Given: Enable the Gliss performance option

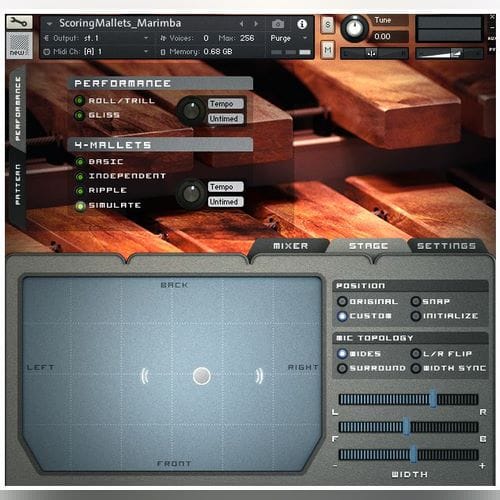Looking at the screenshot, I should (79, 115).
